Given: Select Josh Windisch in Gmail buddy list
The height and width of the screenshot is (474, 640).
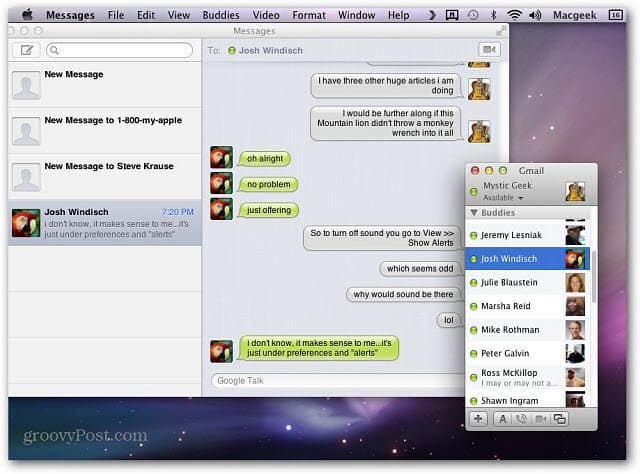Looking at the screenshot, I should 527,259.
